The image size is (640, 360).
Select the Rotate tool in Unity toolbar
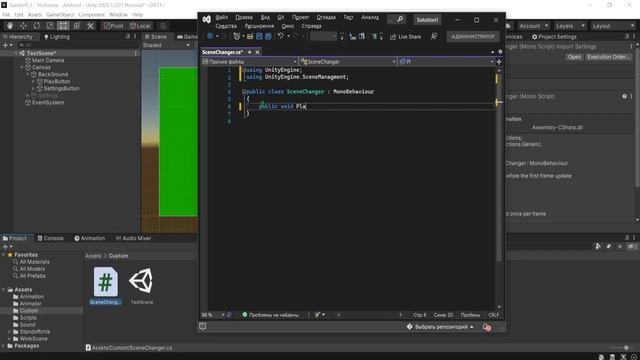(37, 26)
